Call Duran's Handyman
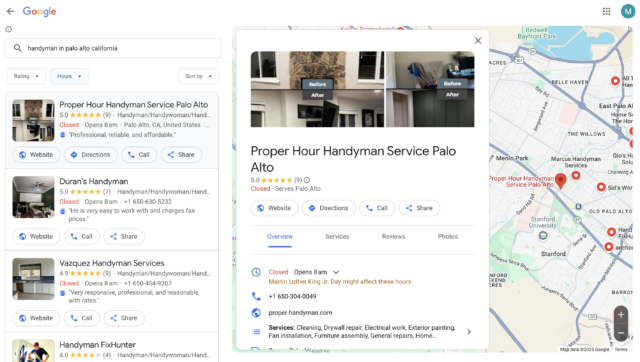 [x=82, y=236]
